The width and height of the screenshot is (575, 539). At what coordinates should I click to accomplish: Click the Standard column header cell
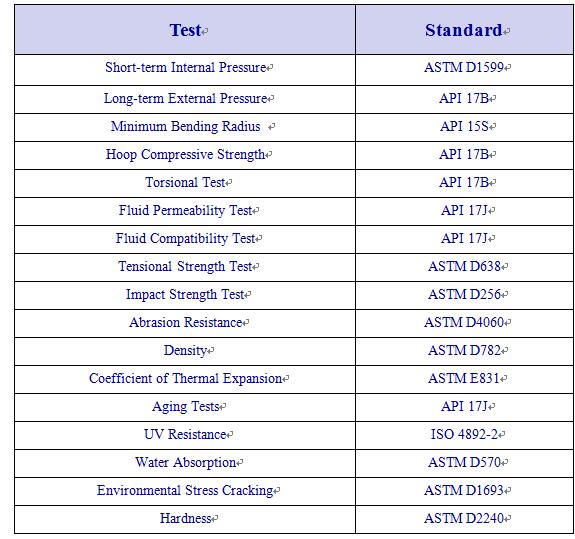[x=464, y=30]
